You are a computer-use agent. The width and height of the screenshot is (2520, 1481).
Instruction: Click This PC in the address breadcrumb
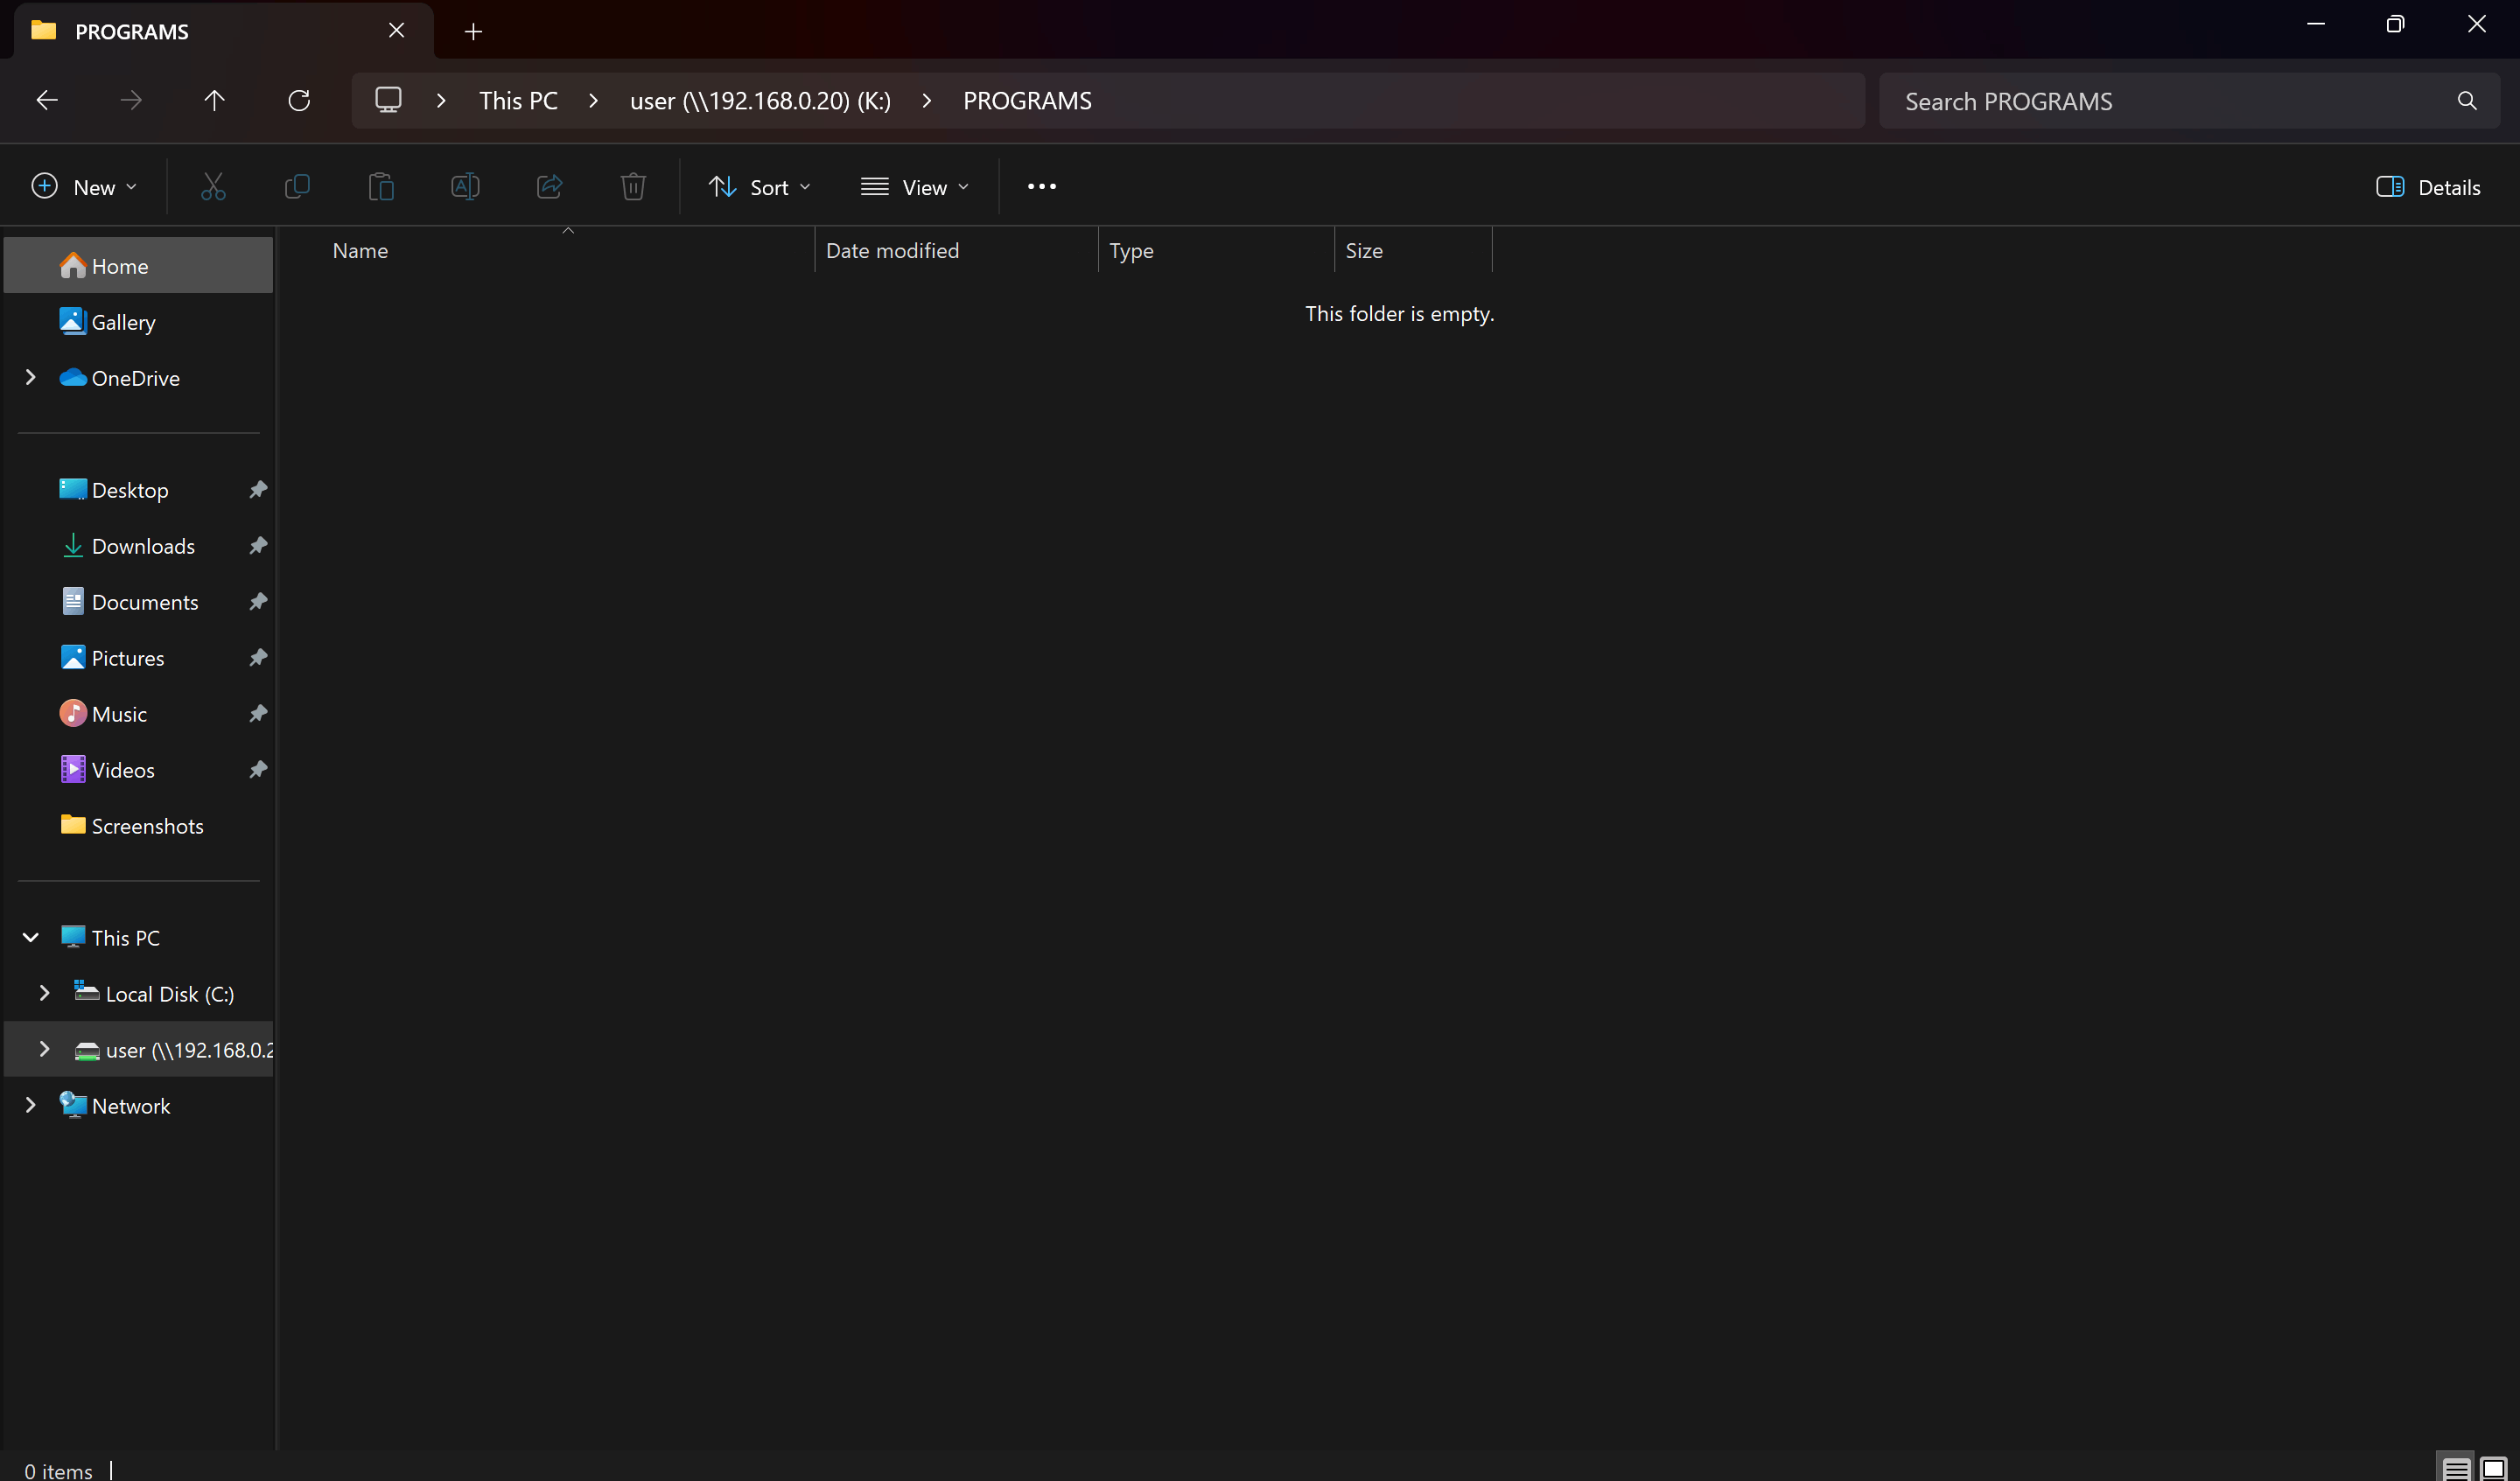point(518,101)
